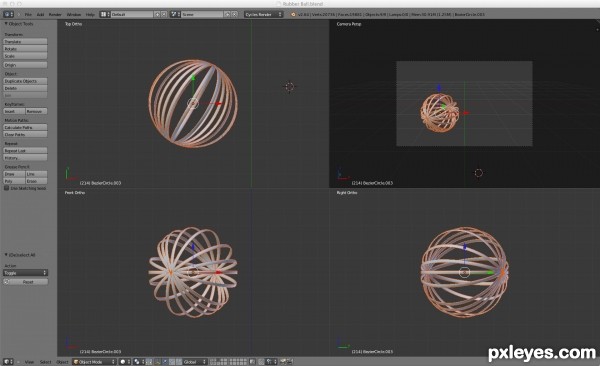Click Calculate Paths button

tap(25, 127)
